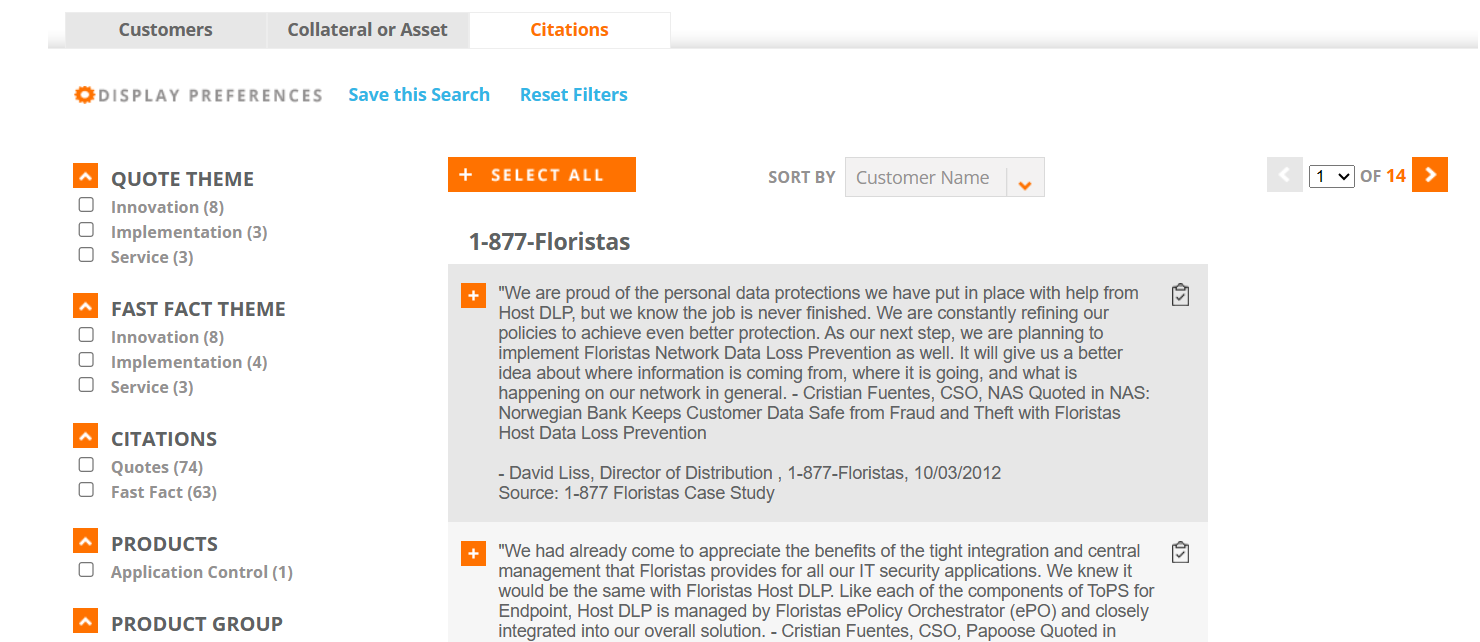Collapse the Quote Theme filter section
This screenshot has width=1480, height=642.
point(85,177)
